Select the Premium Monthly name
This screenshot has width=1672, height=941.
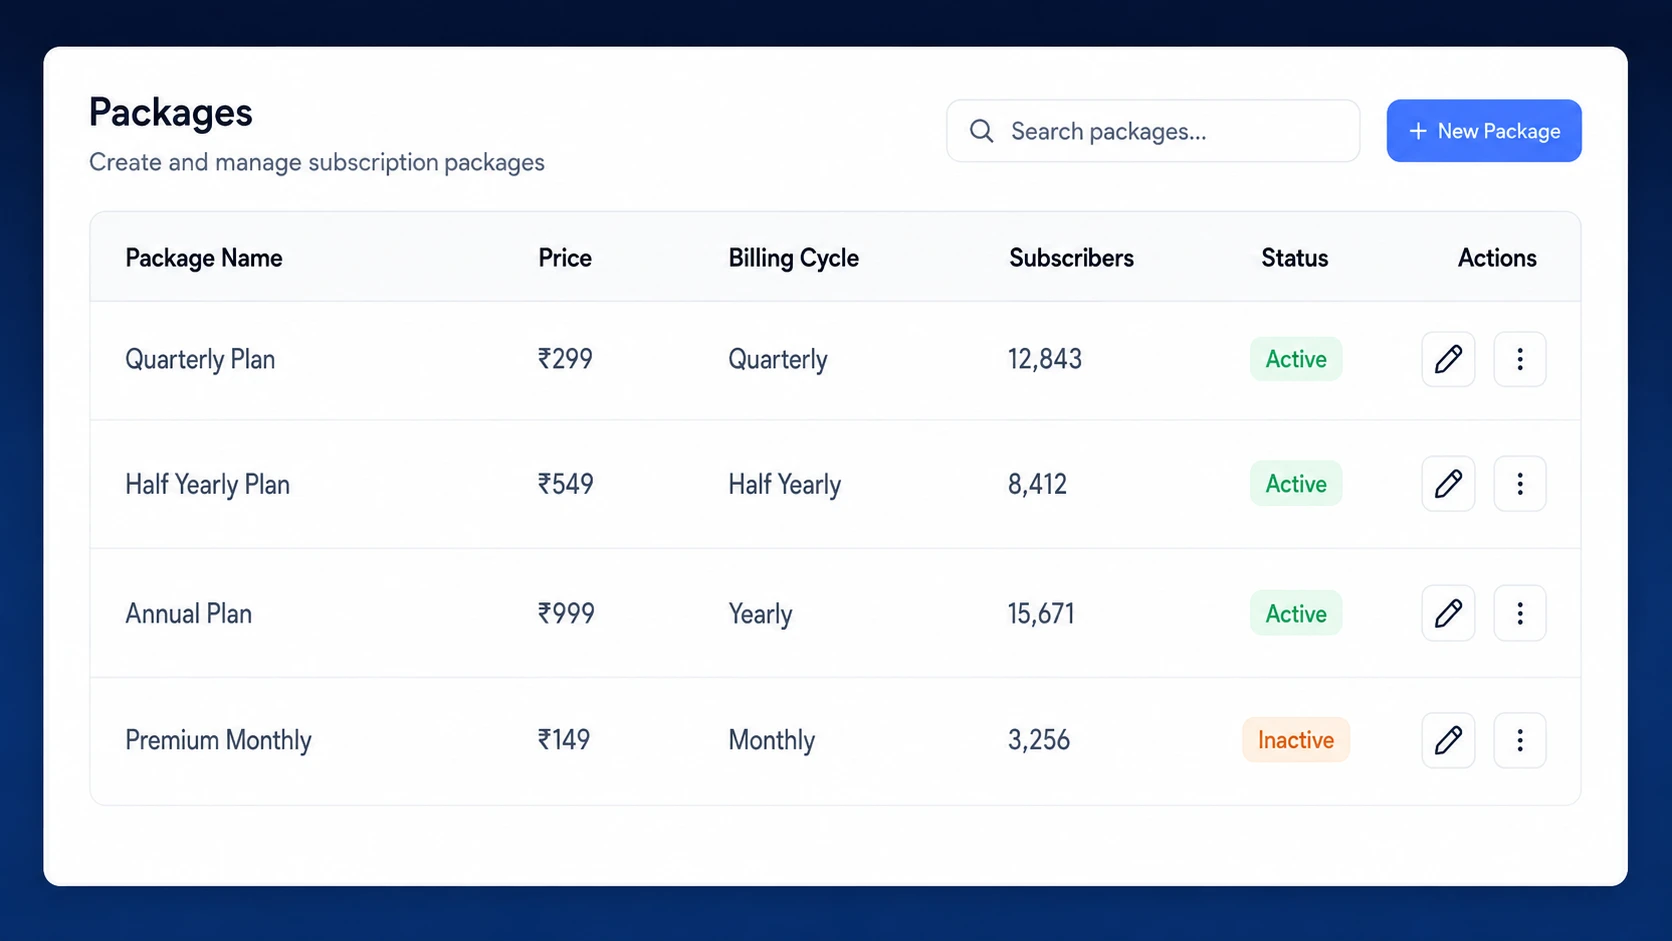pos(218,740)
